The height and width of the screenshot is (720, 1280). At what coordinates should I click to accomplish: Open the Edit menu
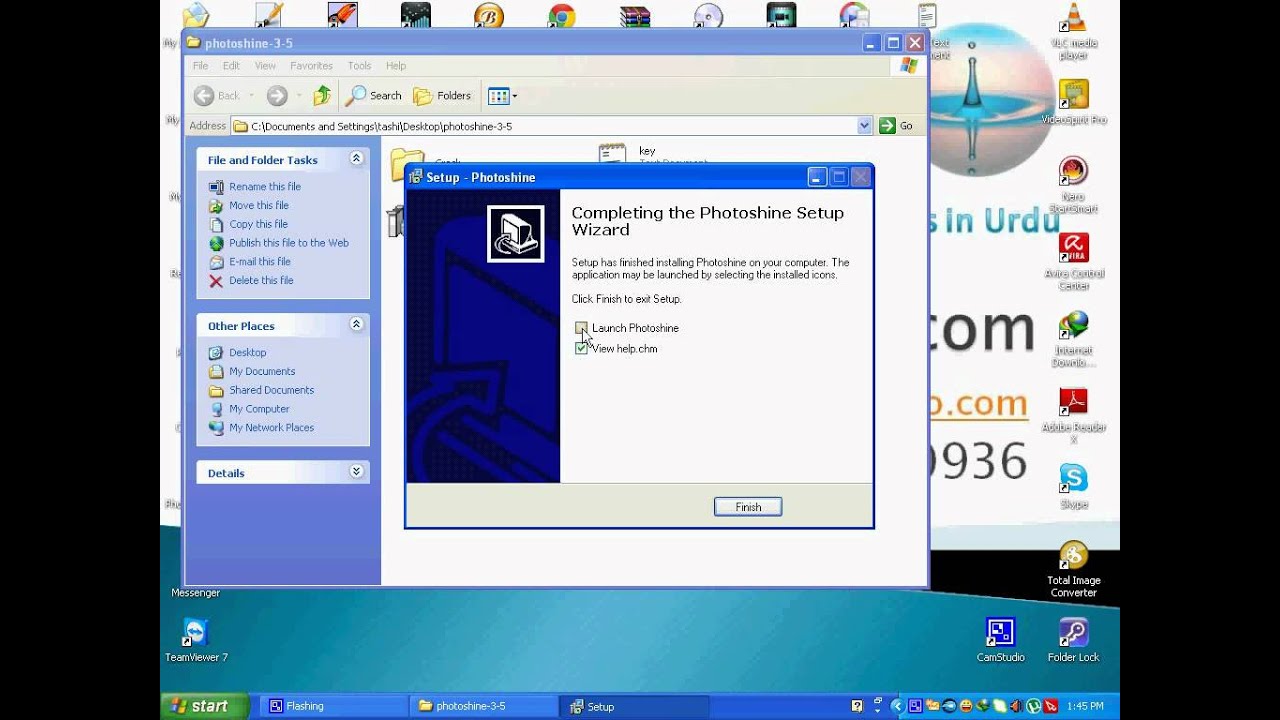coord(231,66)
